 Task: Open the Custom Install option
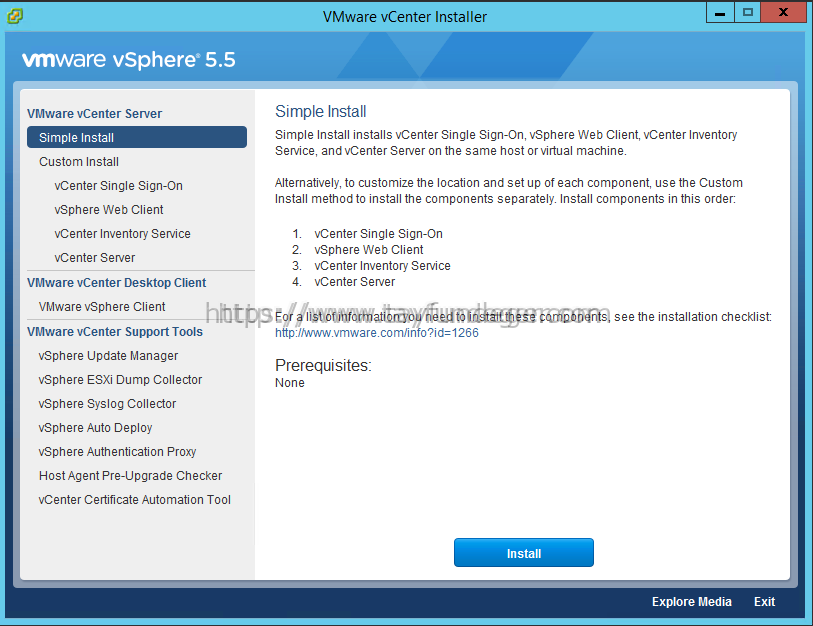point(79,162)
